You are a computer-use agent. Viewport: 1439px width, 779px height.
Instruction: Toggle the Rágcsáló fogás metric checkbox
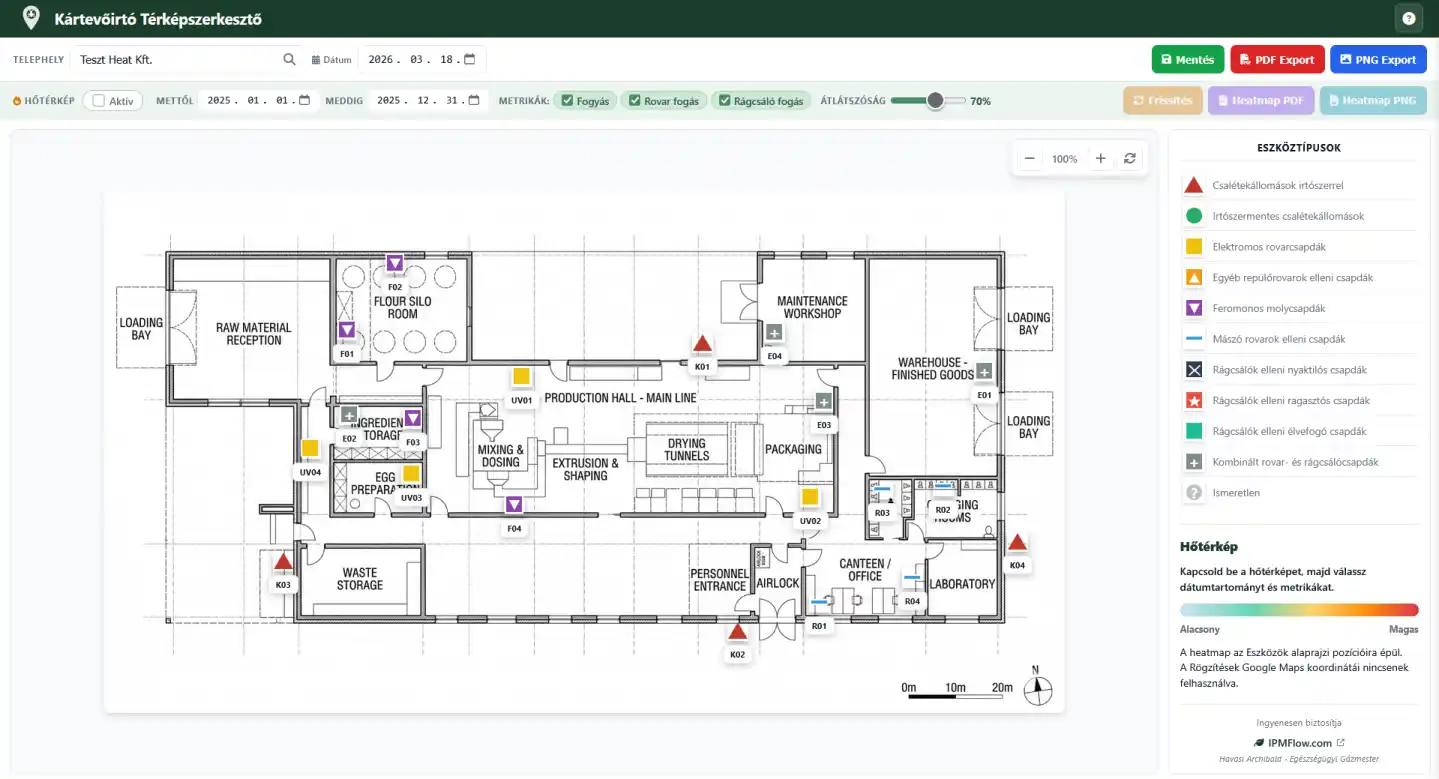pos(725,101)
